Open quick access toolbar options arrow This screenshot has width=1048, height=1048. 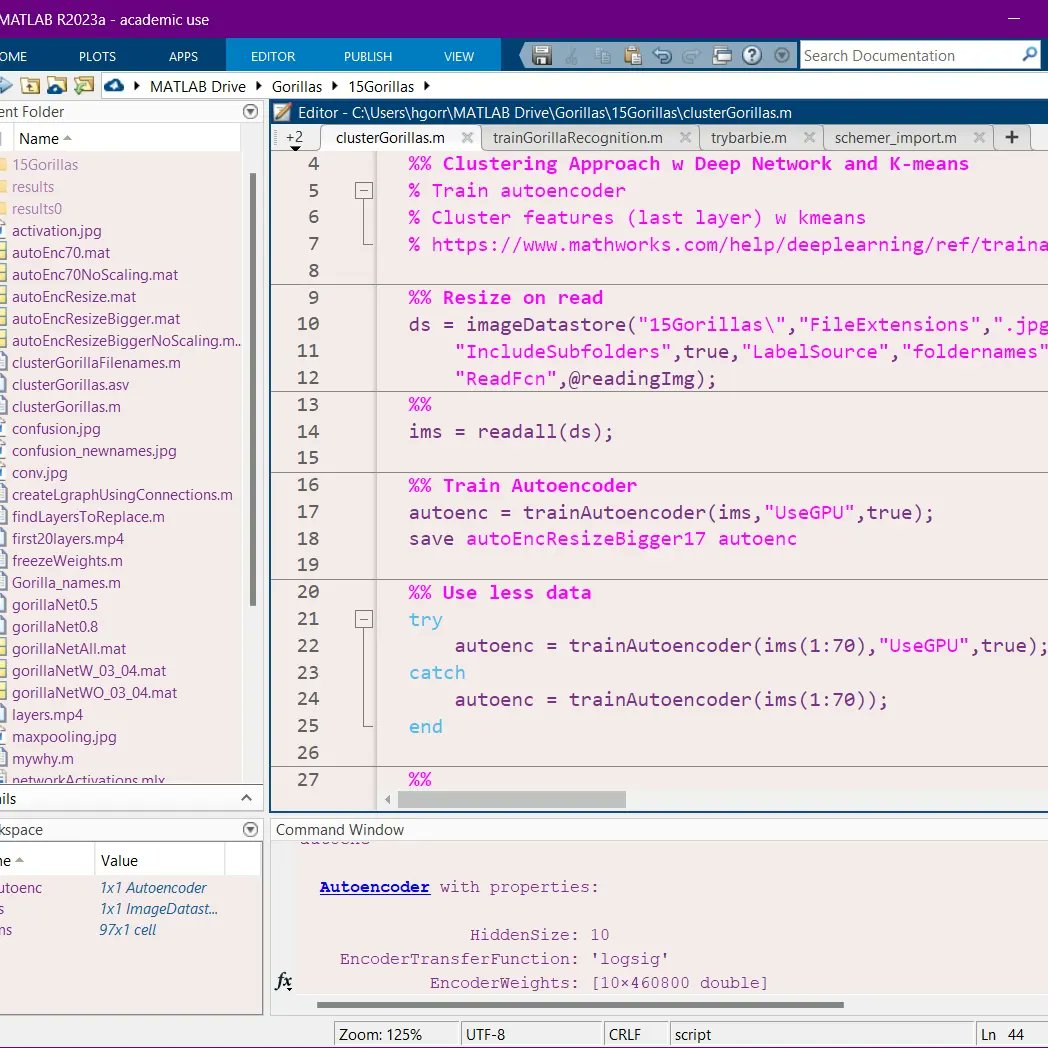pos(781,55)
